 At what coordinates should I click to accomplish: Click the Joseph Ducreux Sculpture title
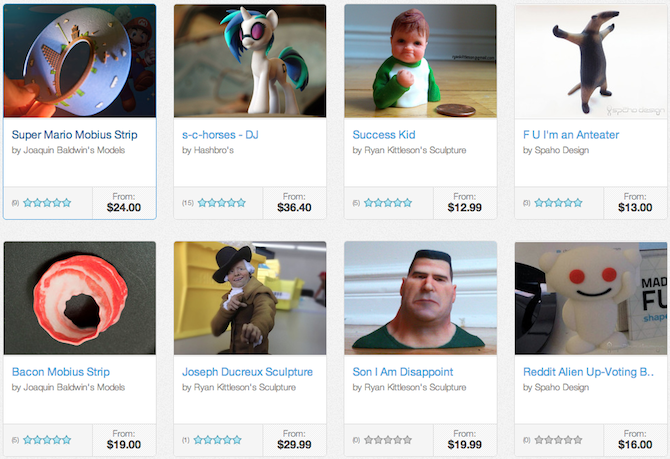(247, 372)
